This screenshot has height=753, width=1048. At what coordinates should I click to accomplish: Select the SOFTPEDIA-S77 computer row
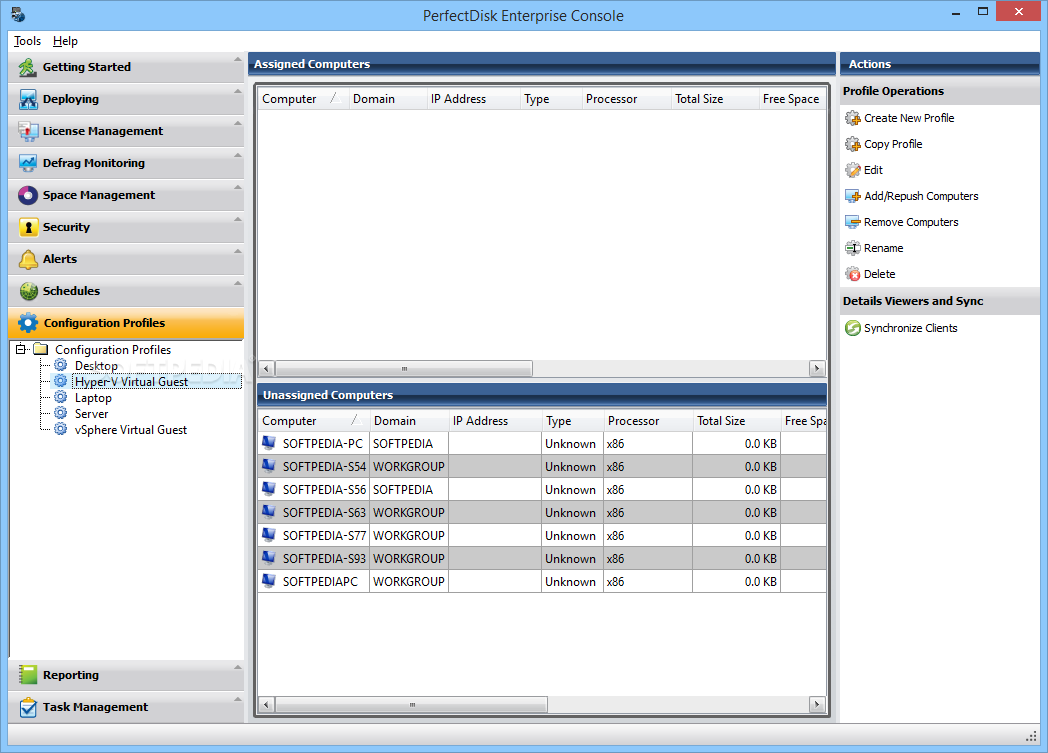click(x=542, y=535)
